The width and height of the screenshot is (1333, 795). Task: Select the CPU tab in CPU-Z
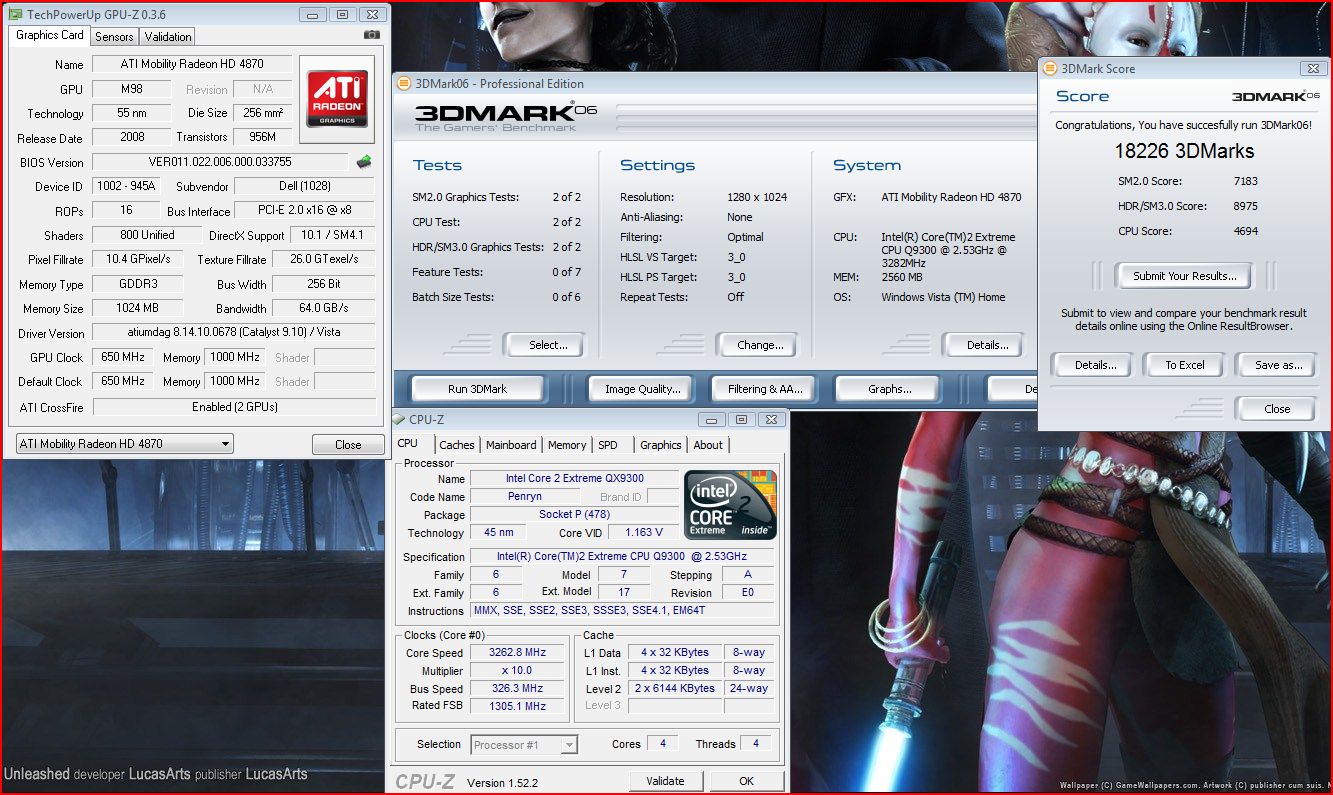click(x=408, y=443)
